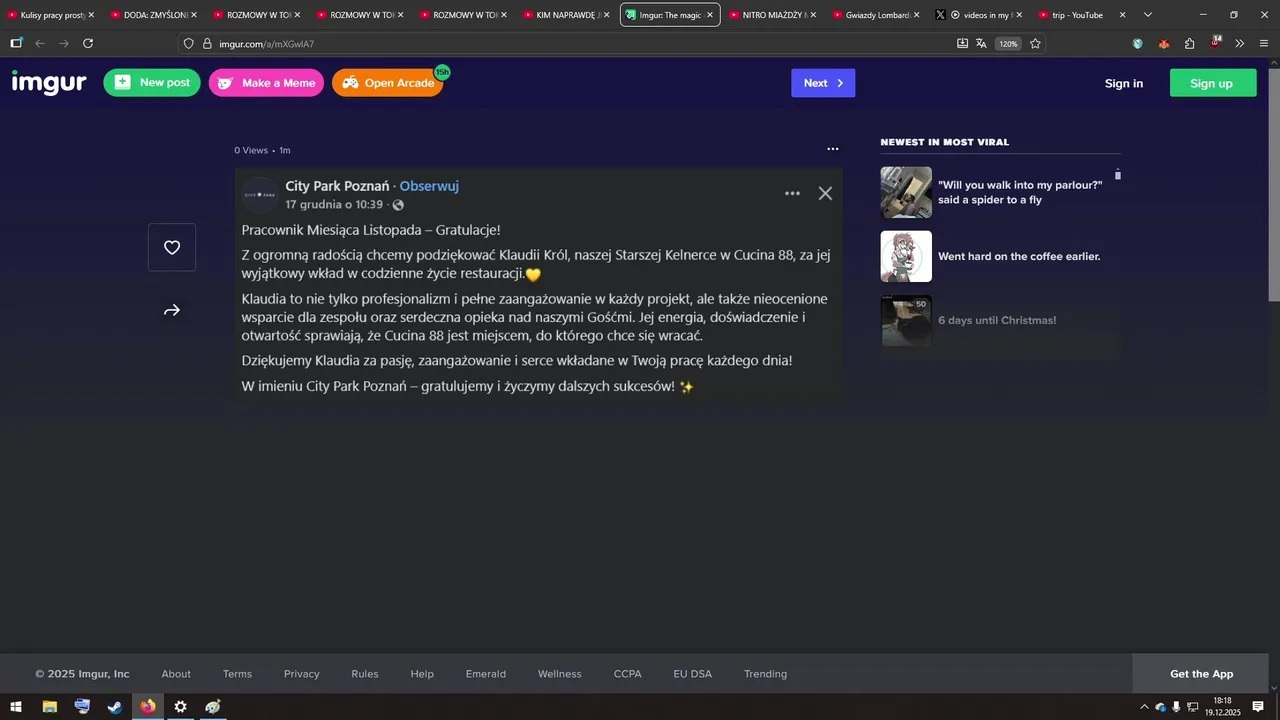
Task: Bookmark this page with the star
Action: 1035,44
